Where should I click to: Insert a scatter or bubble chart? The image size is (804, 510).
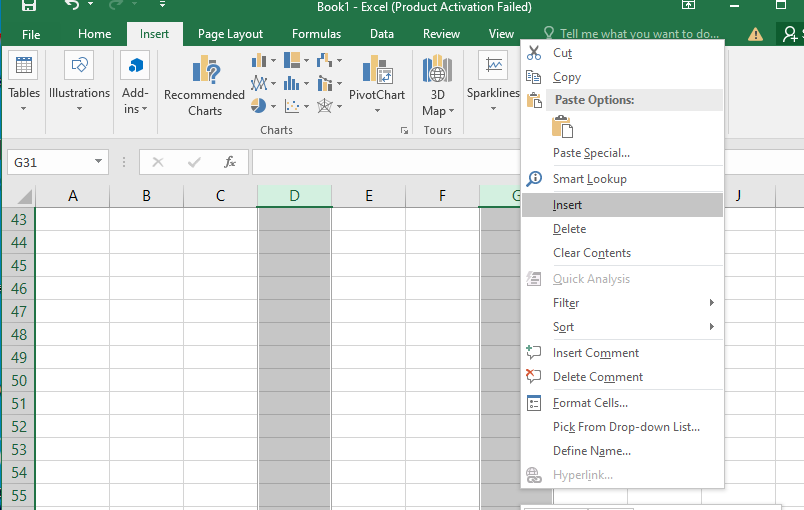[292, 106]
